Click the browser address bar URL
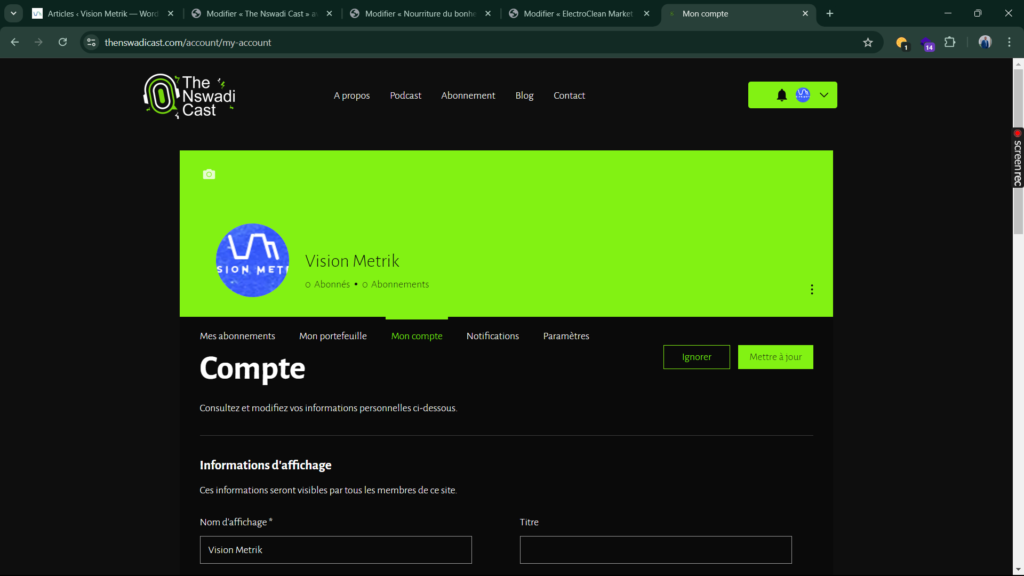1024x576 pixels. 187,42
